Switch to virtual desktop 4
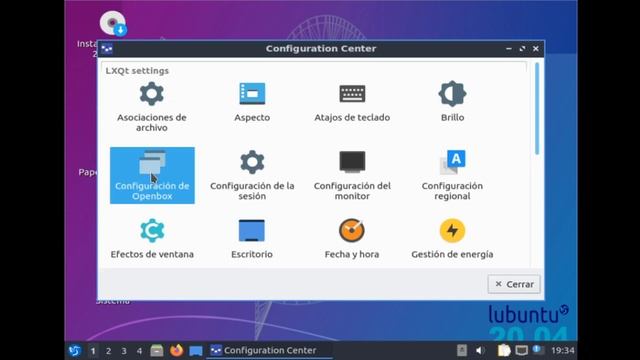640x360 pixels. [x=140, y=351]
